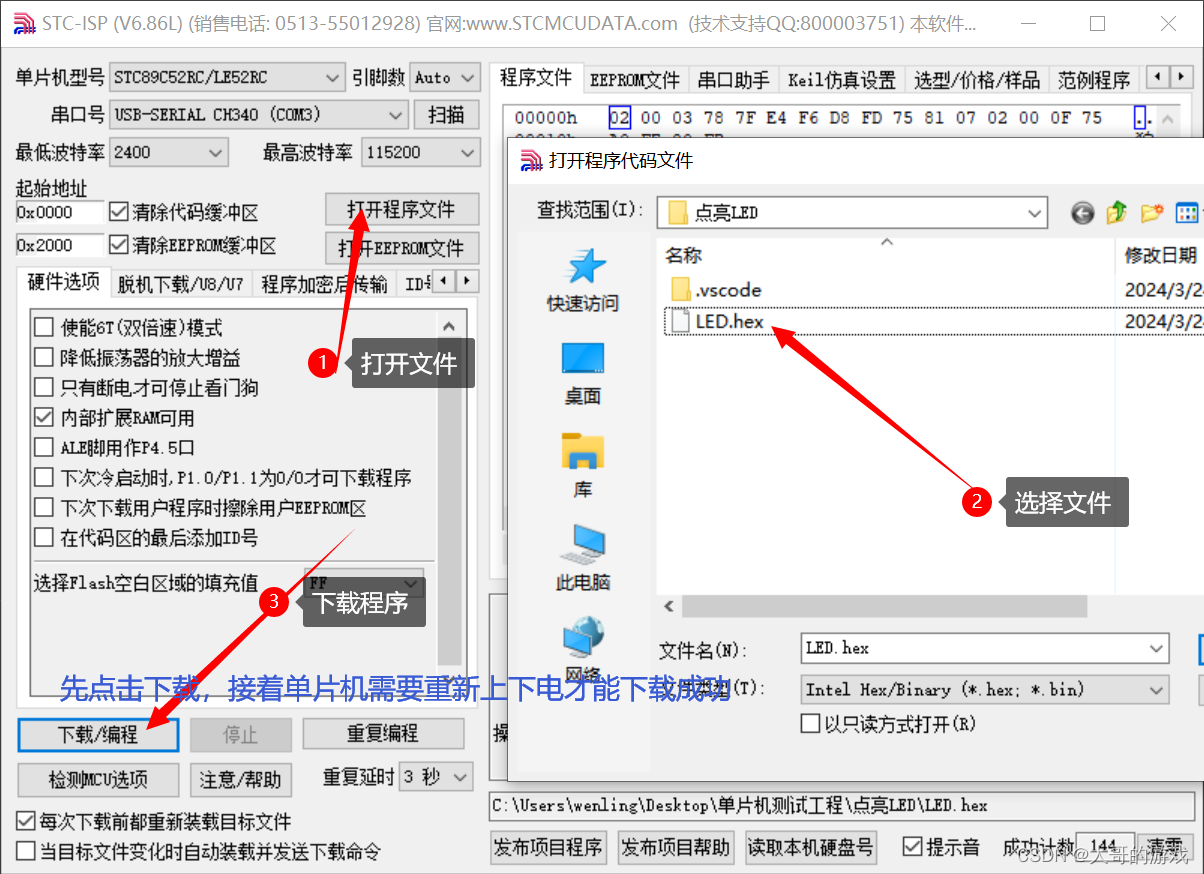Switch to 程序文件 tab
Viewport: 1204px width, 874px height.
click(x=536, y=78)
